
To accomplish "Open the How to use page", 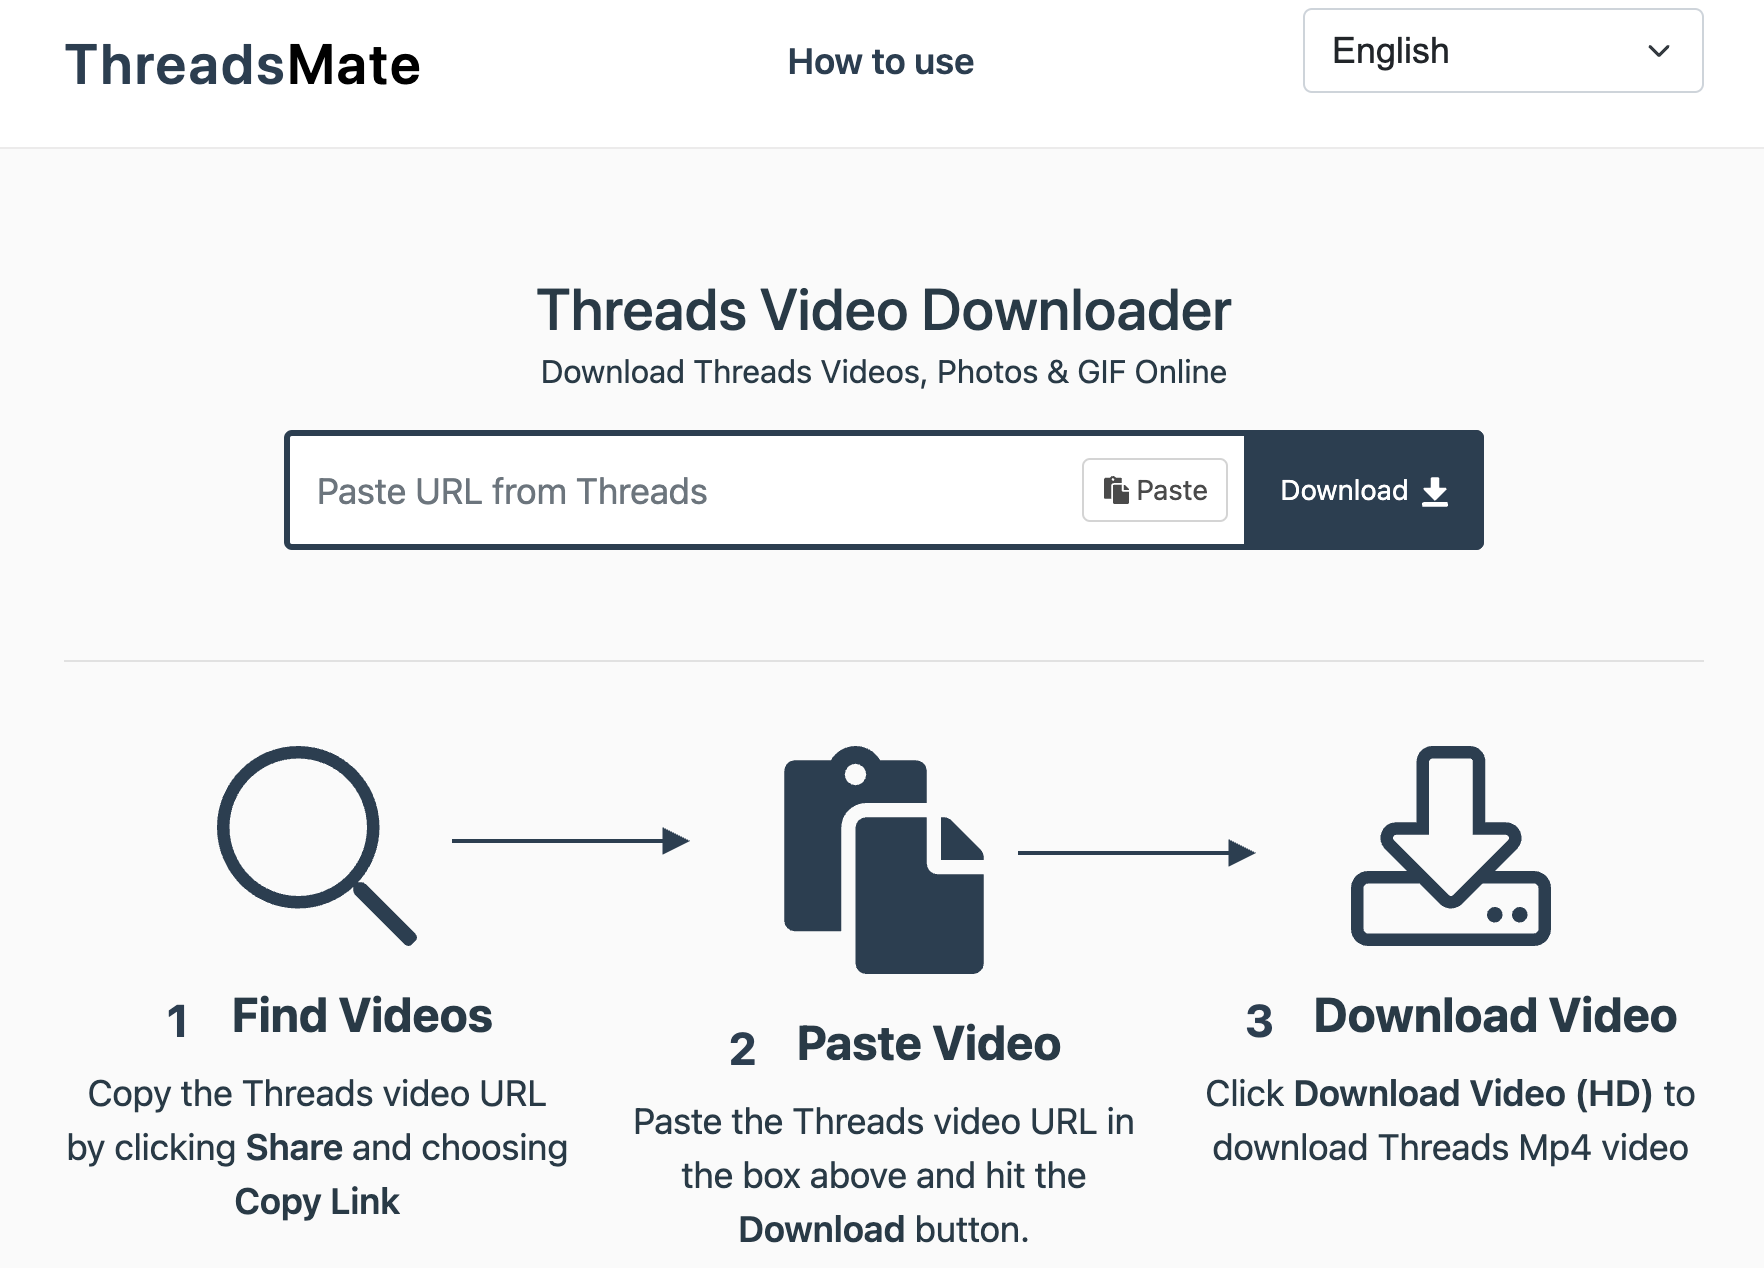I will pyautogui.click(x=880, y=62).
